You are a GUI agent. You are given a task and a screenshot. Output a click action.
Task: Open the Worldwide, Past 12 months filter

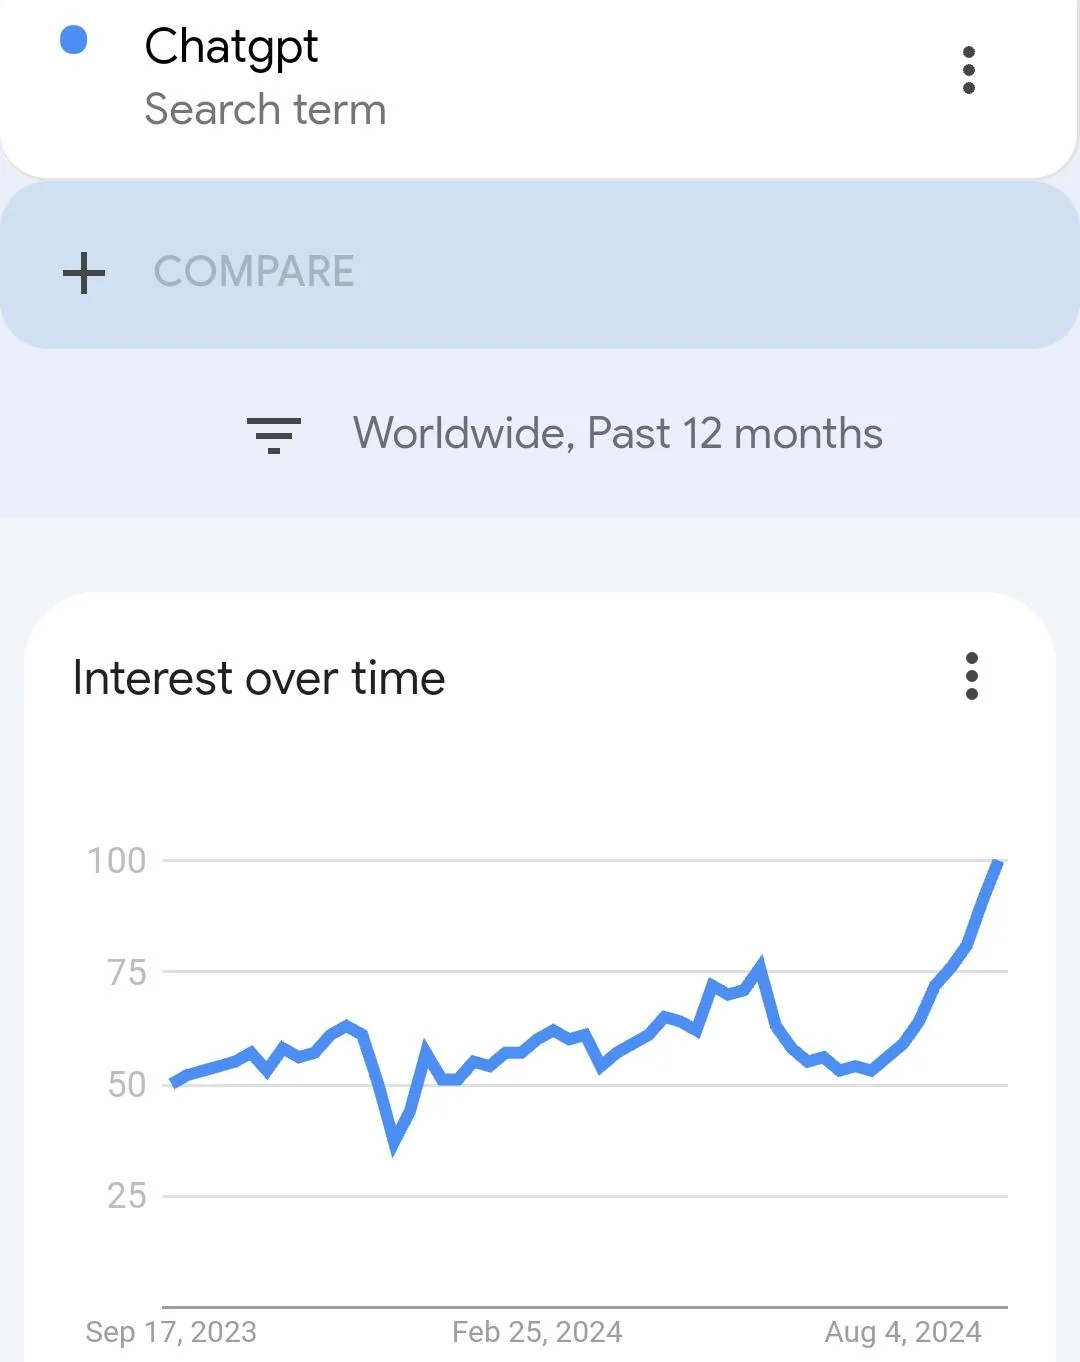[x=617, y=434]
